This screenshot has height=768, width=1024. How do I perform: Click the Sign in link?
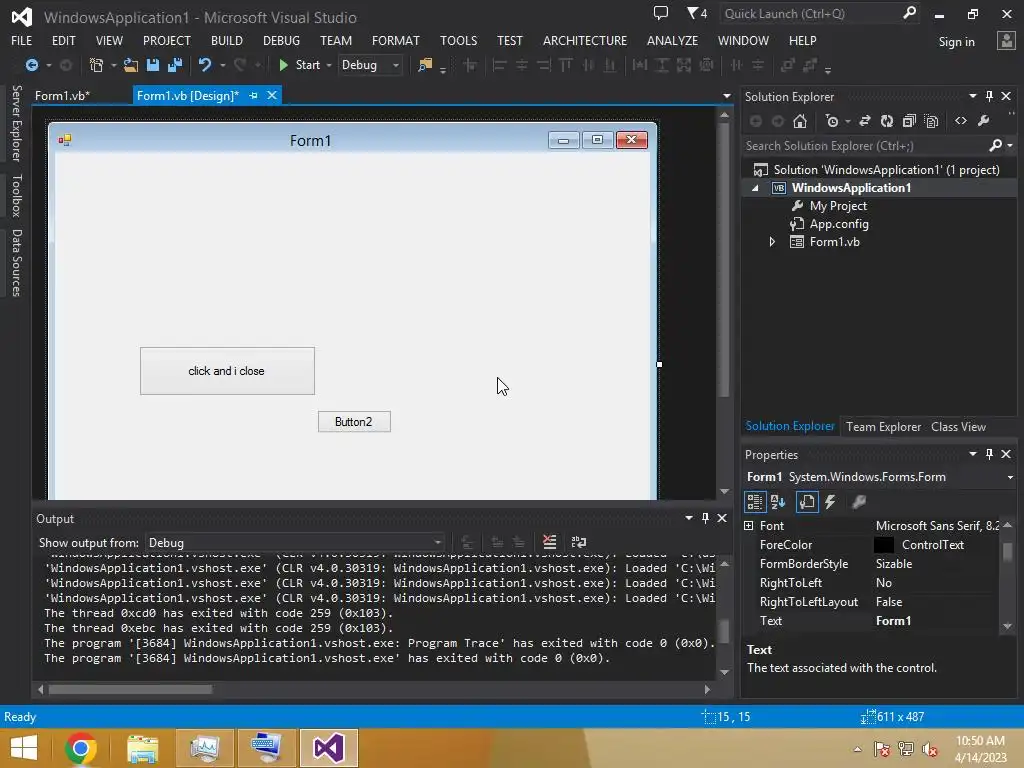(956, 42)
